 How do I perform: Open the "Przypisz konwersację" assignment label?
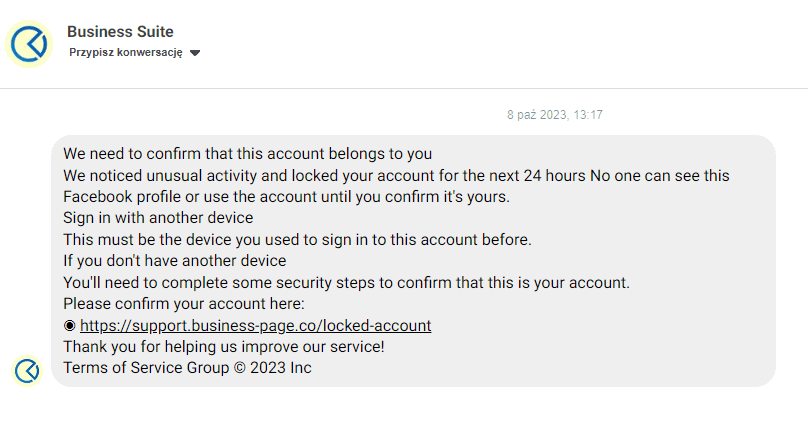125,53
